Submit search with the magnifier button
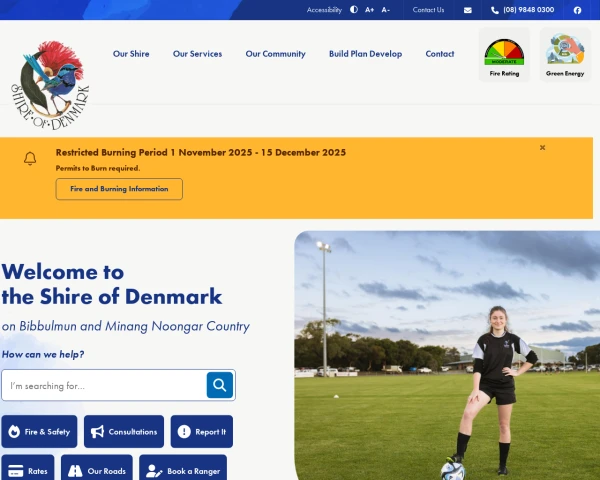Image resolution: width=600 pixels, height=480 pixels. pyautogui.click(x=220, y=385)
